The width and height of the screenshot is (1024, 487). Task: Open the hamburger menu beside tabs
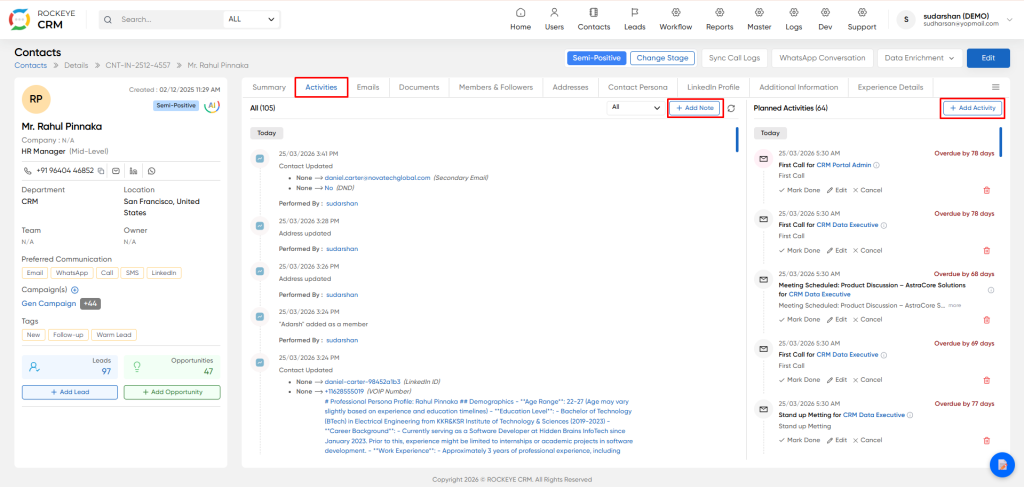[995, 87]
